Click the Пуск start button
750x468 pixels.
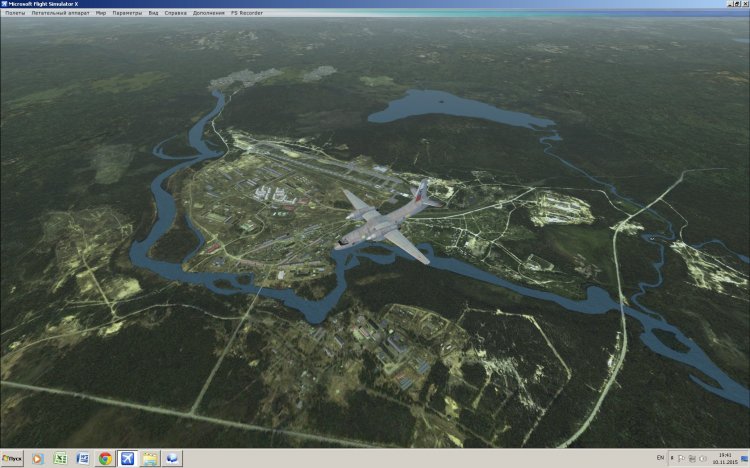[12, 458]
